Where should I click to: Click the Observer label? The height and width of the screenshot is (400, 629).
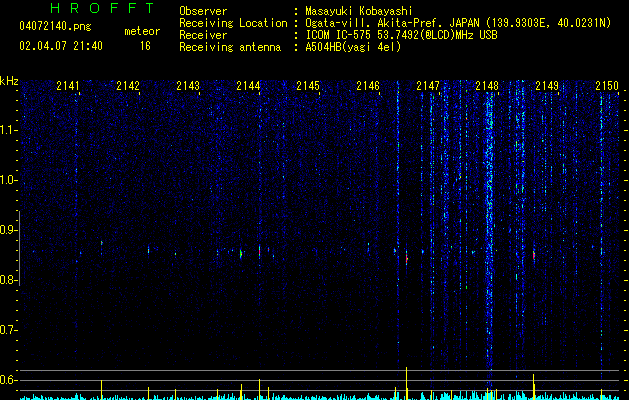pos(203,11)
